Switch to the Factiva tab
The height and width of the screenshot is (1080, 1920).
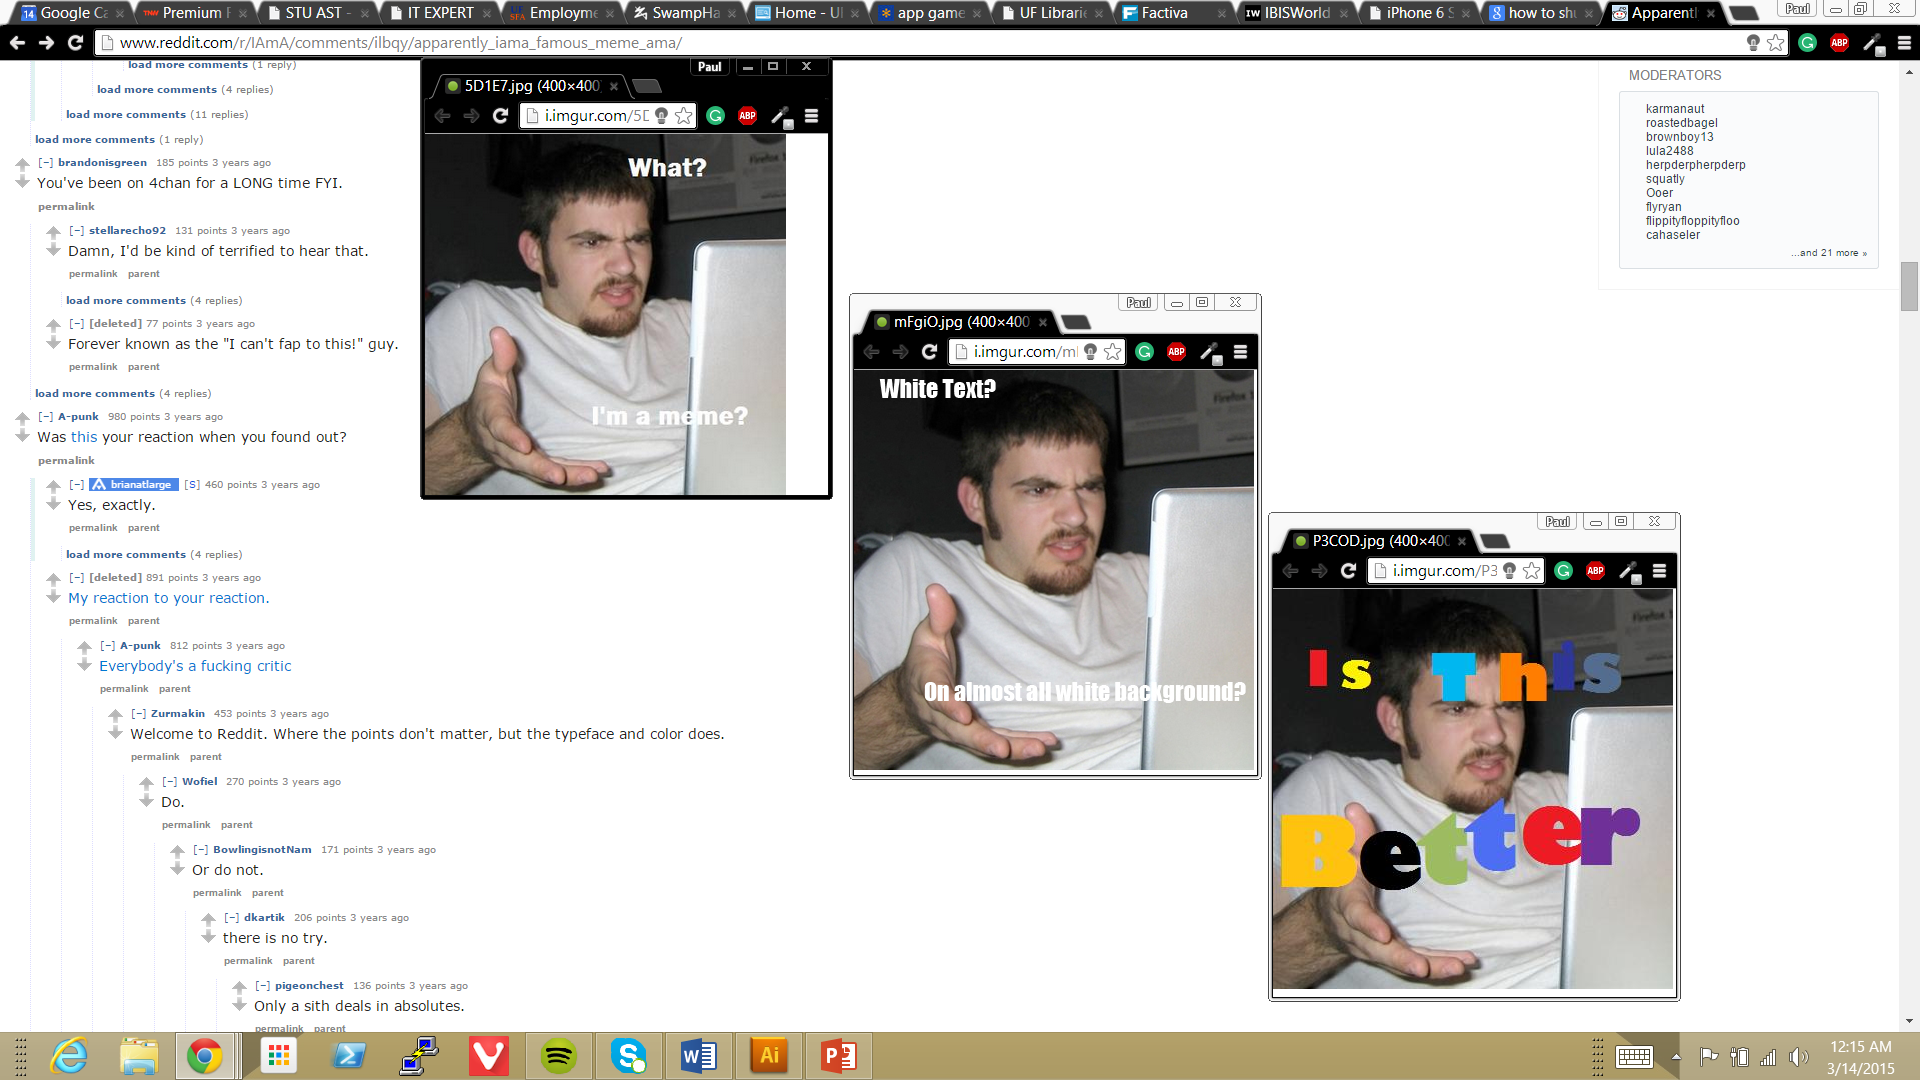pos(1164,13)
